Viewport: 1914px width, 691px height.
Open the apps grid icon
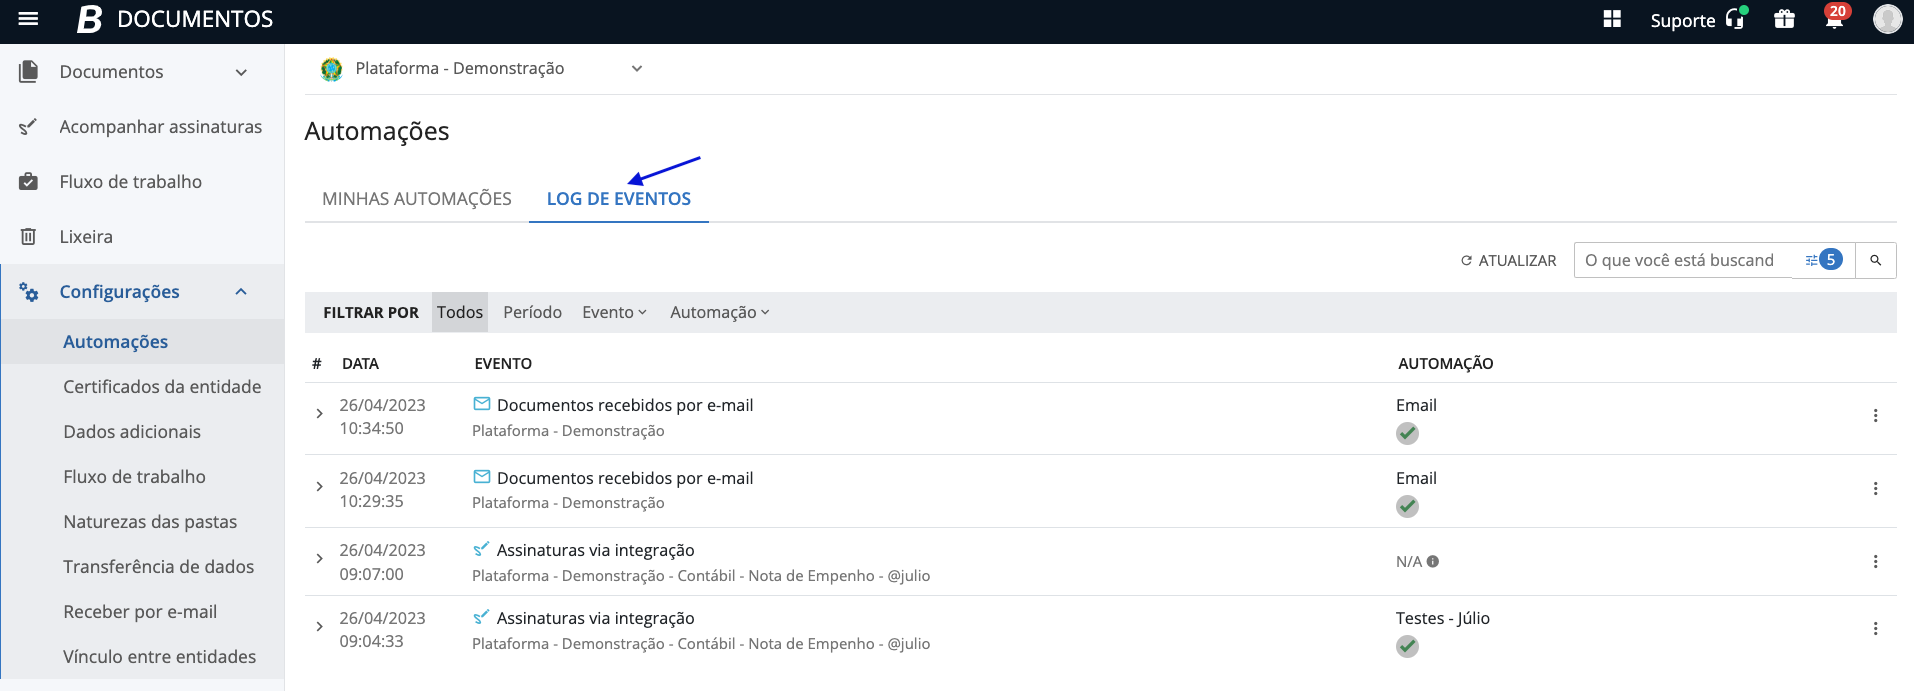[x=1612, y=19]
